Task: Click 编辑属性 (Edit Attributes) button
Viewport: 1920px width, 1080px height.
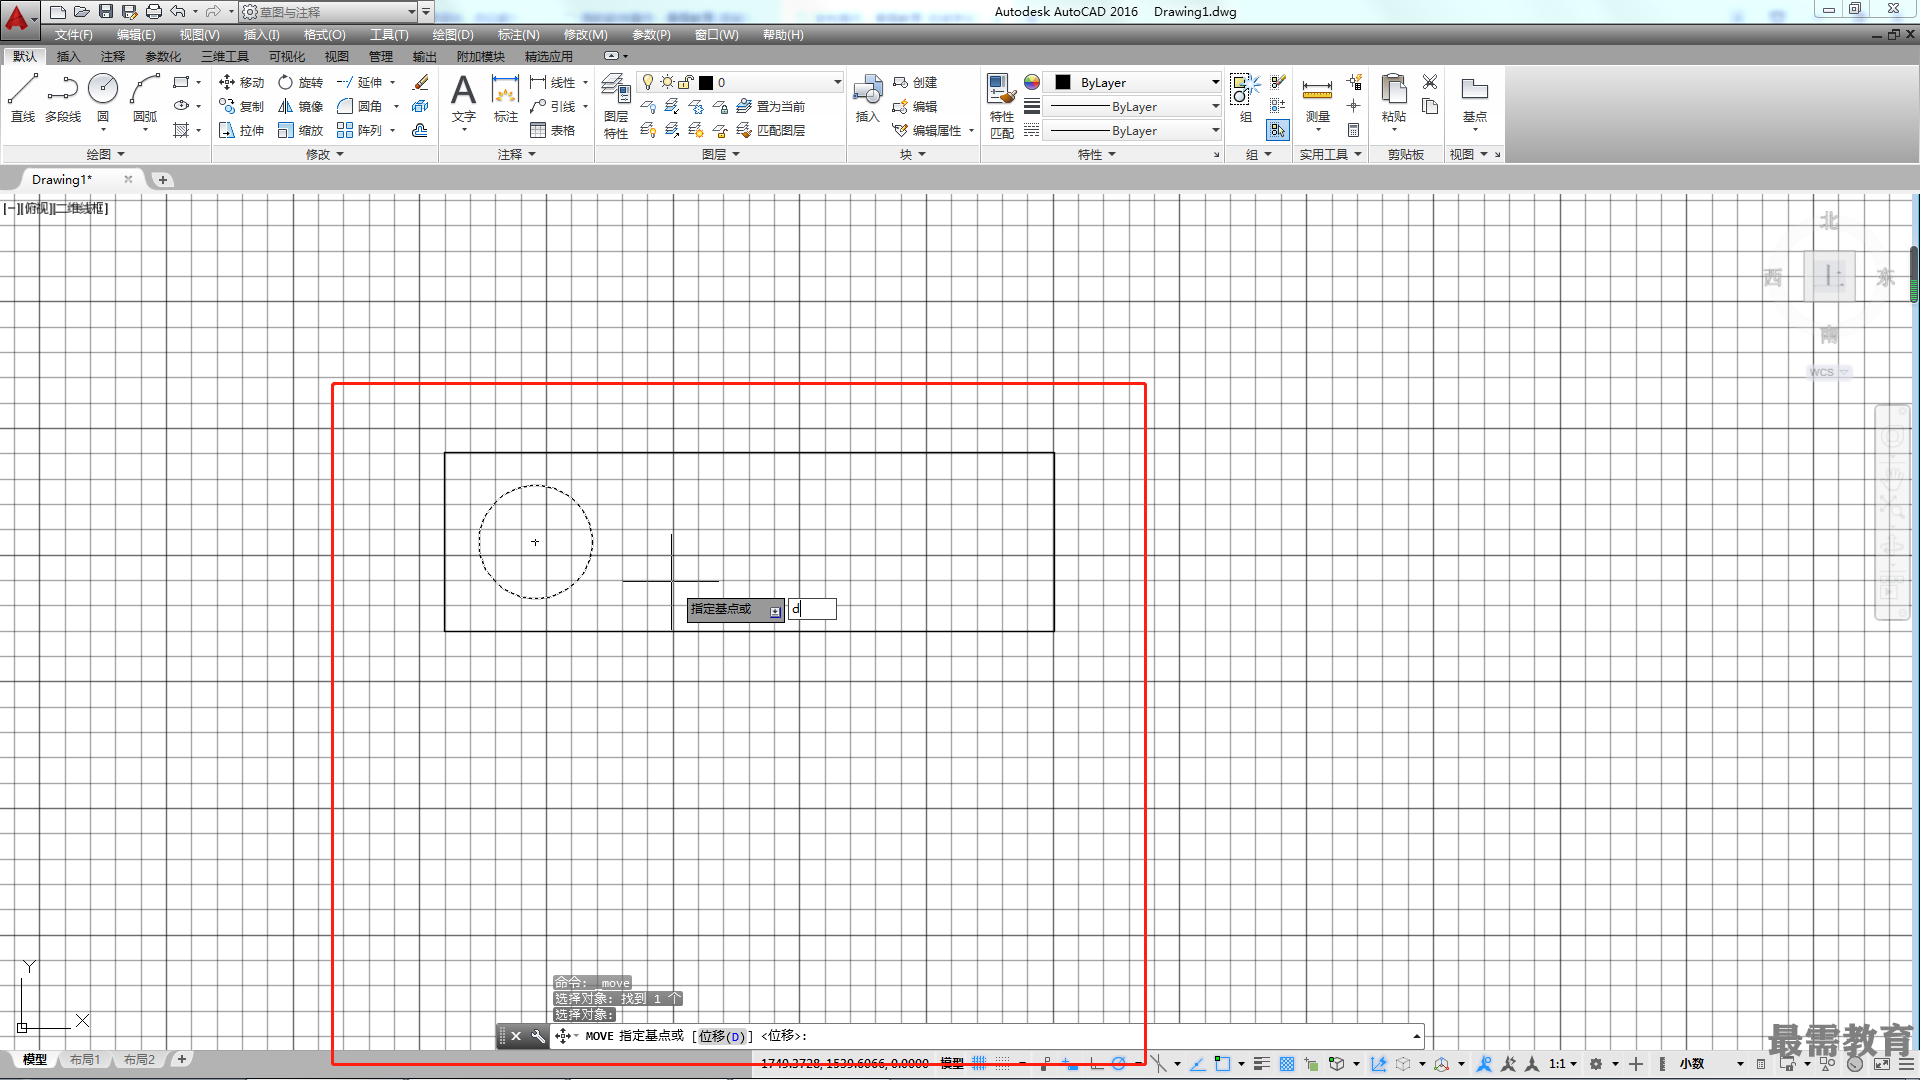Action: (x=928, y=130)
